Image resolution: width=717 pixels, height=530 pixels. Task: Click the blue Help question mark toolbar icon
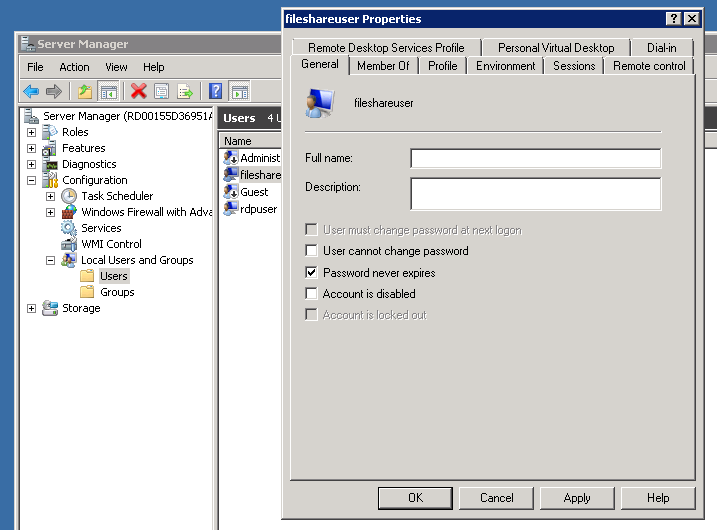(215, 91)
